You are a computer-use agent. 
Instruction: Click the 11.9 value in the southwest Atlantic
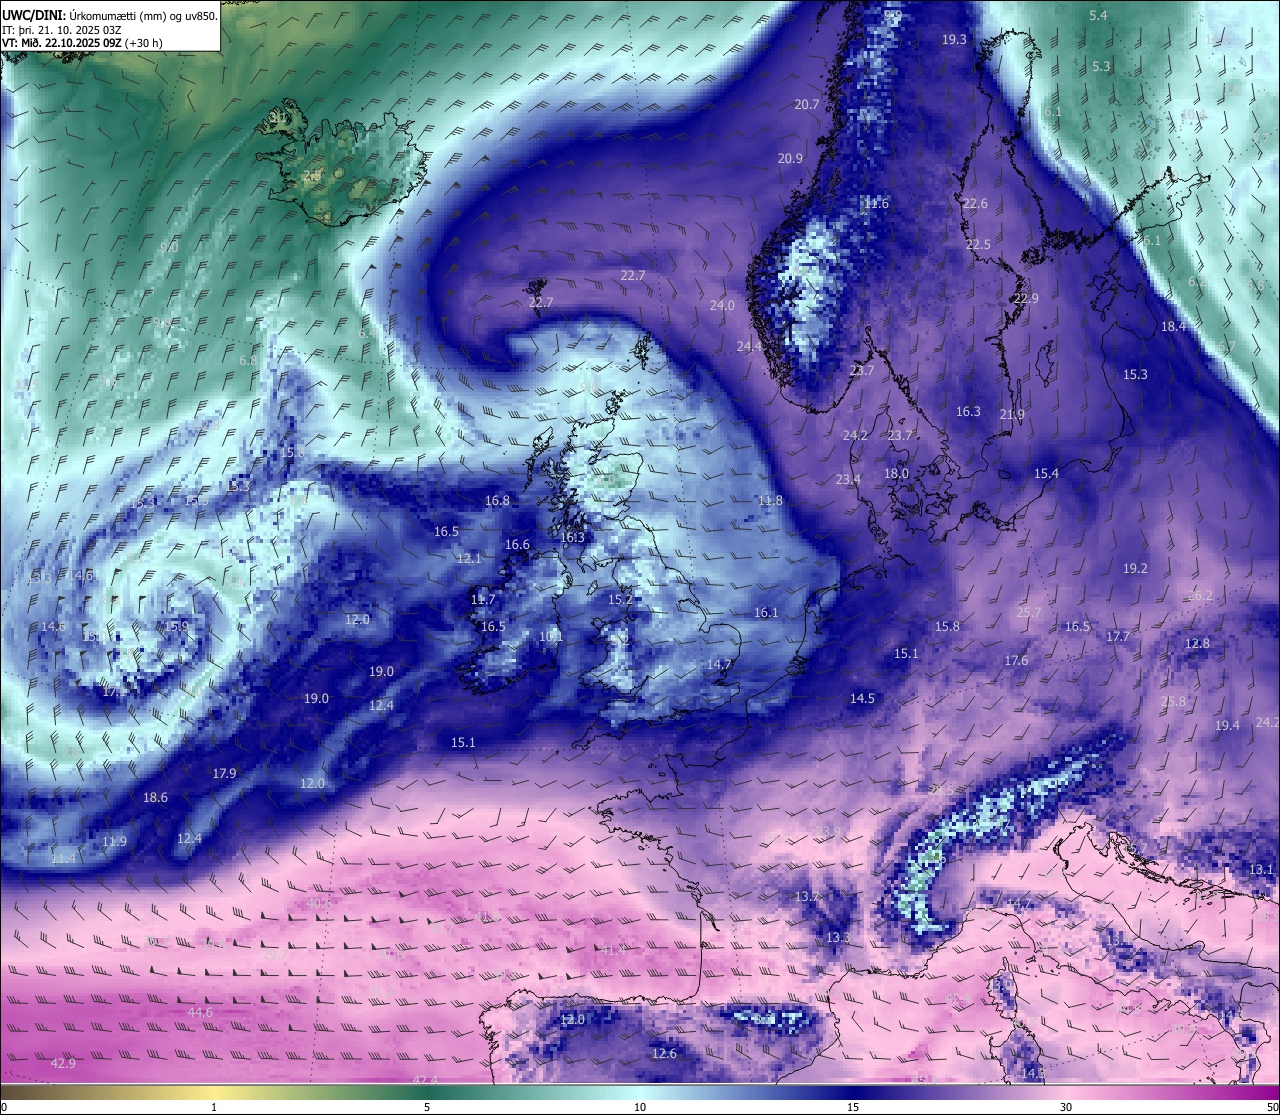(114, 841)
